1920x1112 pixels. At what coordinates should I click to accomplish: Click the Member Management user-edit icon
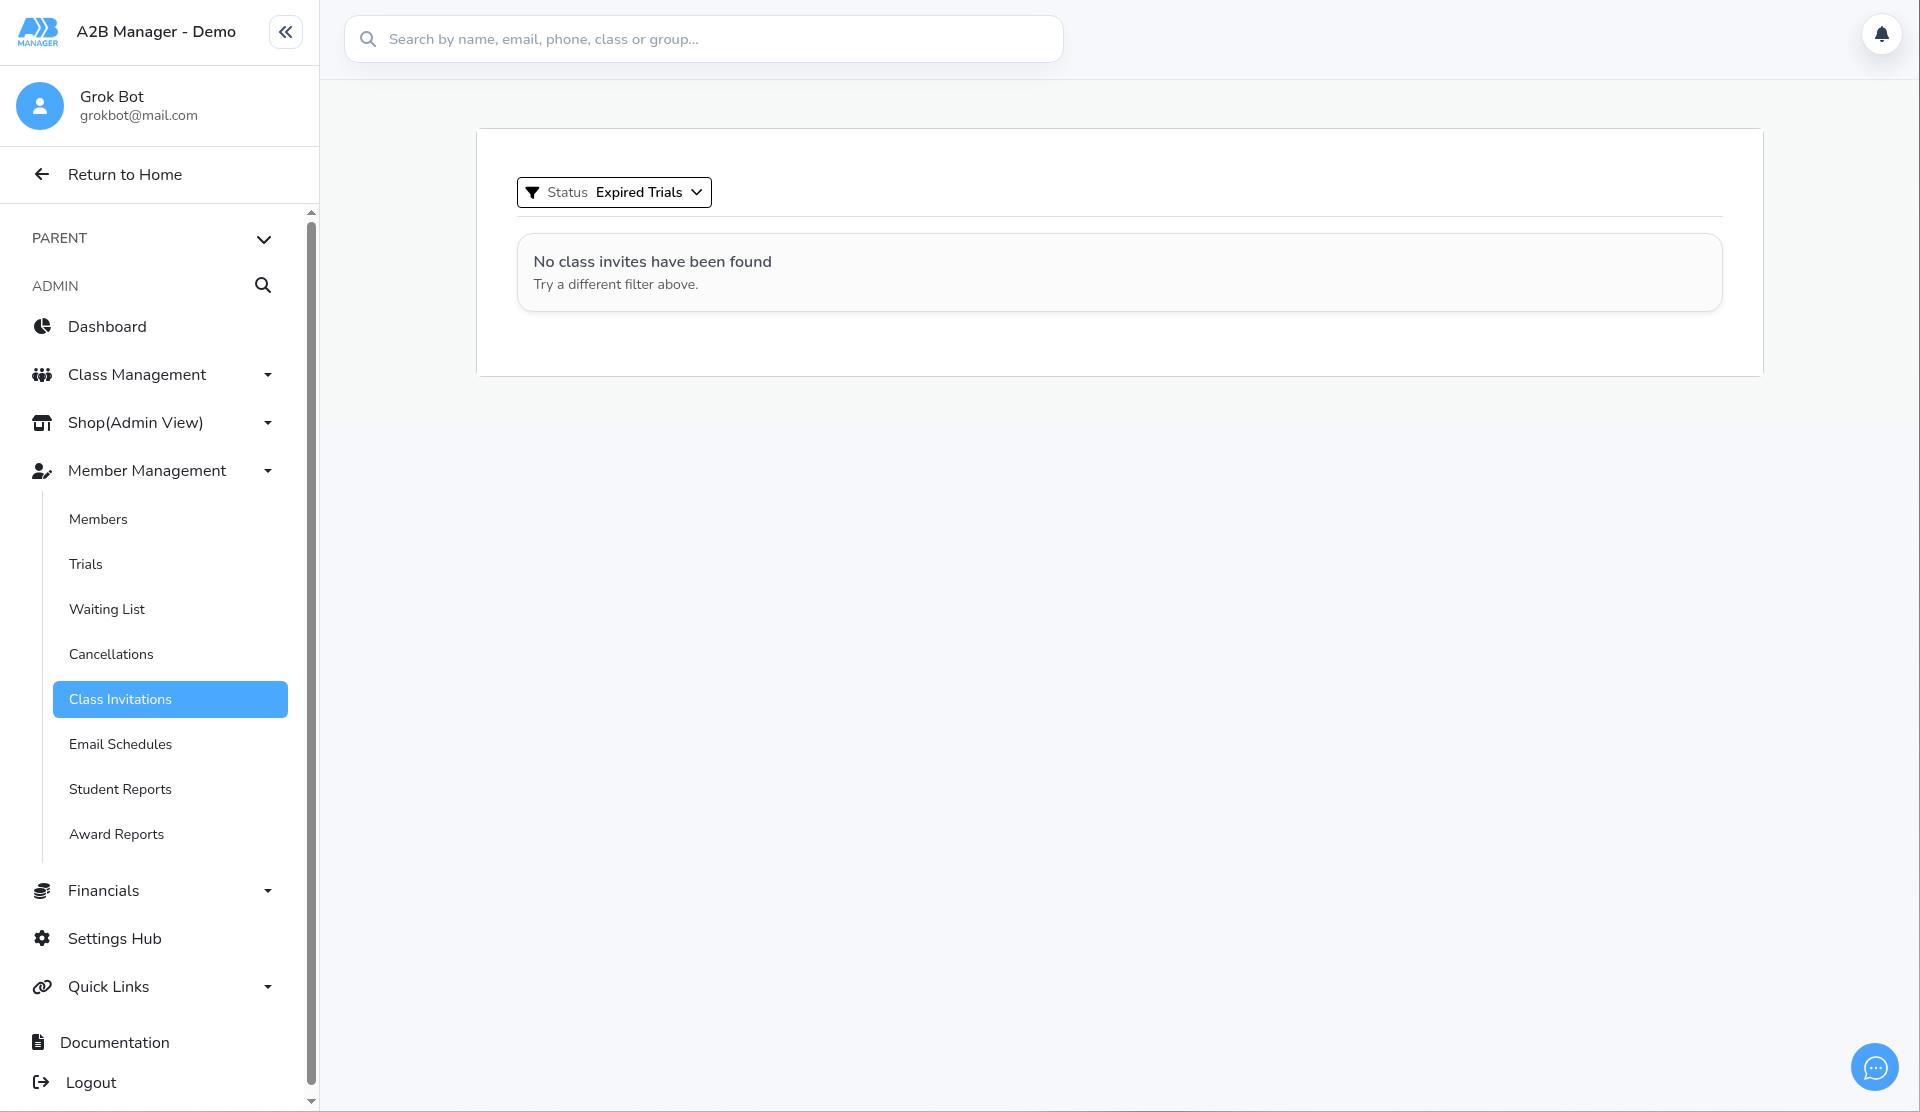42,471
